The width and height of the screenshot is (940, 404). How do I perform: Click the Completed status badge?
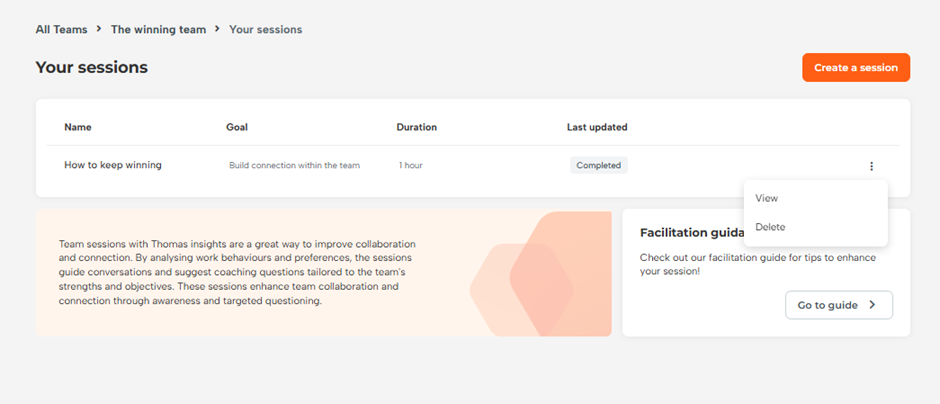click(599, 165)
